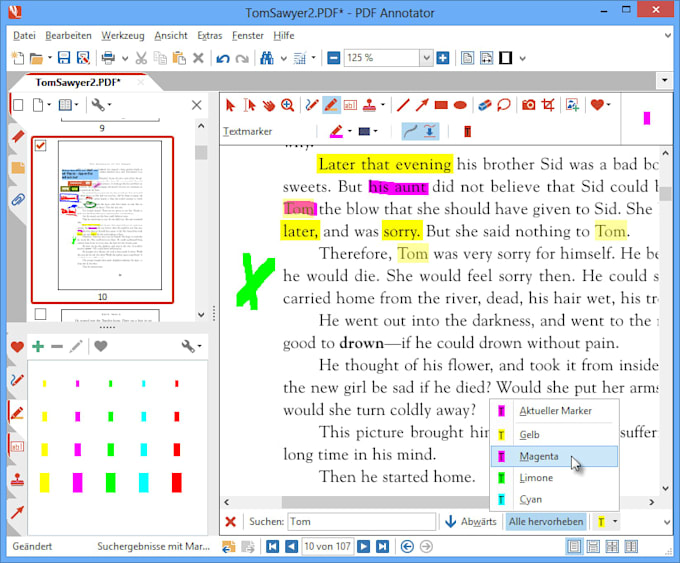The image size is (680, 563).
Task: Open search with binoculars icon
Action: tap(267, 58)
